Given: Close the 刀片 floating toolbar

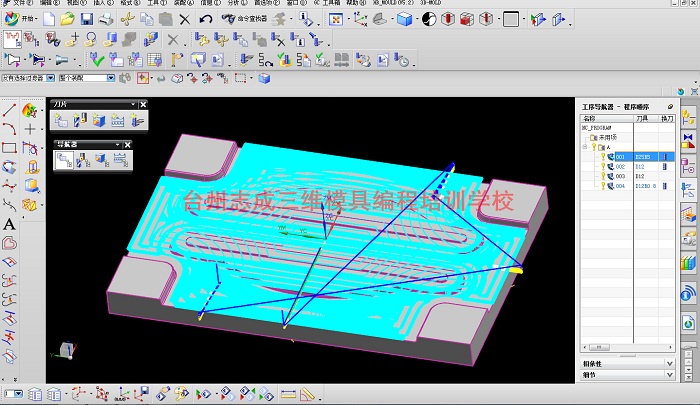Looking at the screenshot, I should point(143,104).
